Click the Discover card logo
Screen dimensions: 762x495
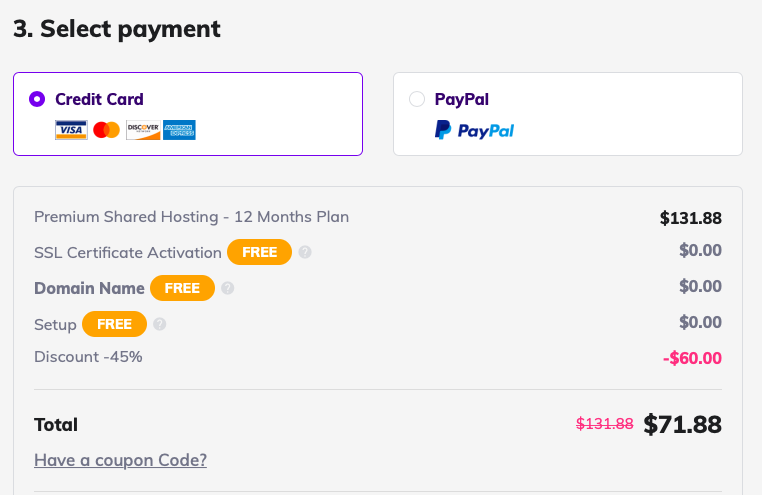[143, 130]
